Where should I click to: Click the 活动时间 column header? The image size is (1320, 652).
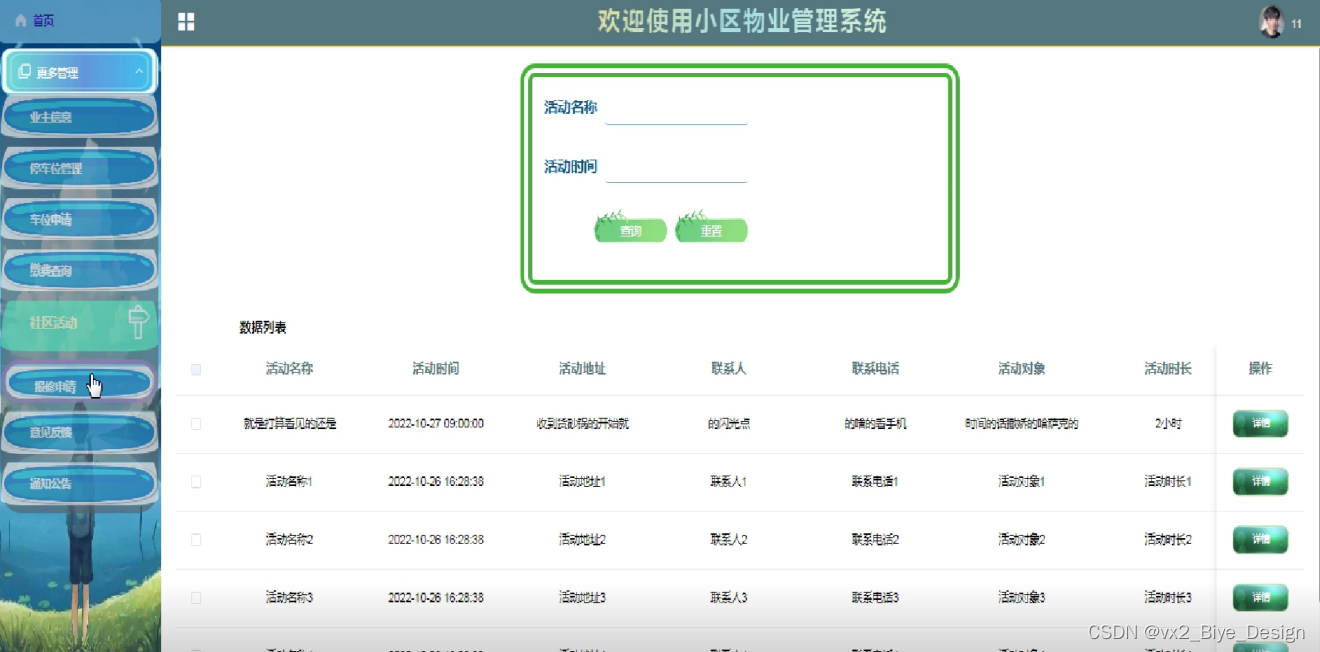pyautogui.click(x=436, y=369)
